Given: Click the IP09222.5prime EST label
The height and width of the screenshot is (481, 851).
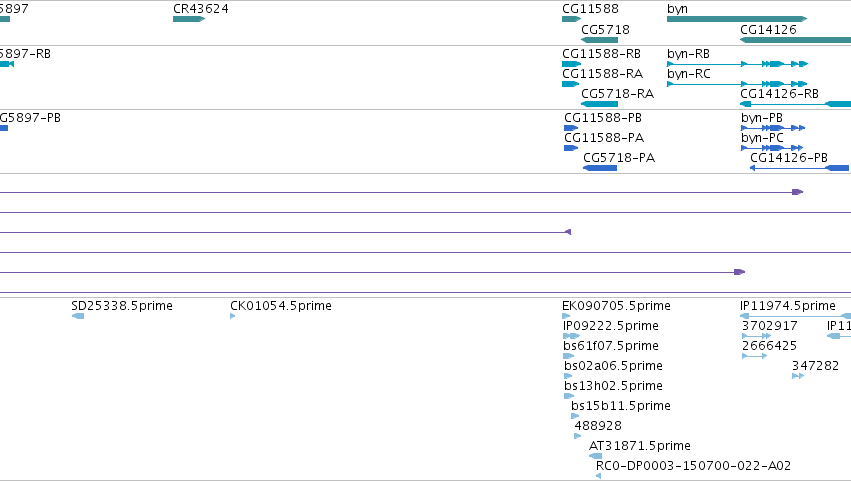Looking at the screenshot, I should (x=611, y=326).
